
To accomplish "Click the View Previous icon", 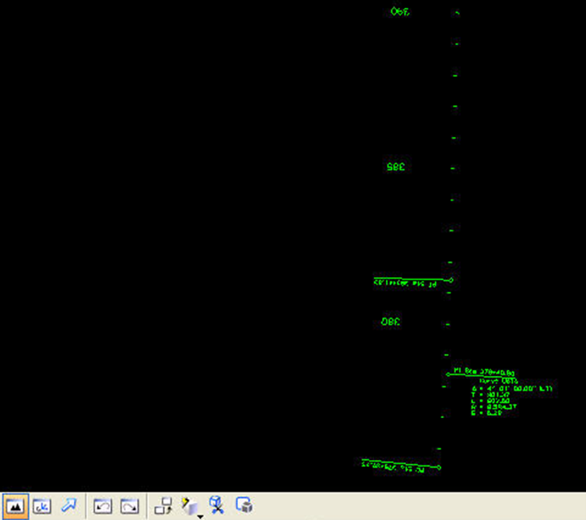I will click(x=103, y=506).
